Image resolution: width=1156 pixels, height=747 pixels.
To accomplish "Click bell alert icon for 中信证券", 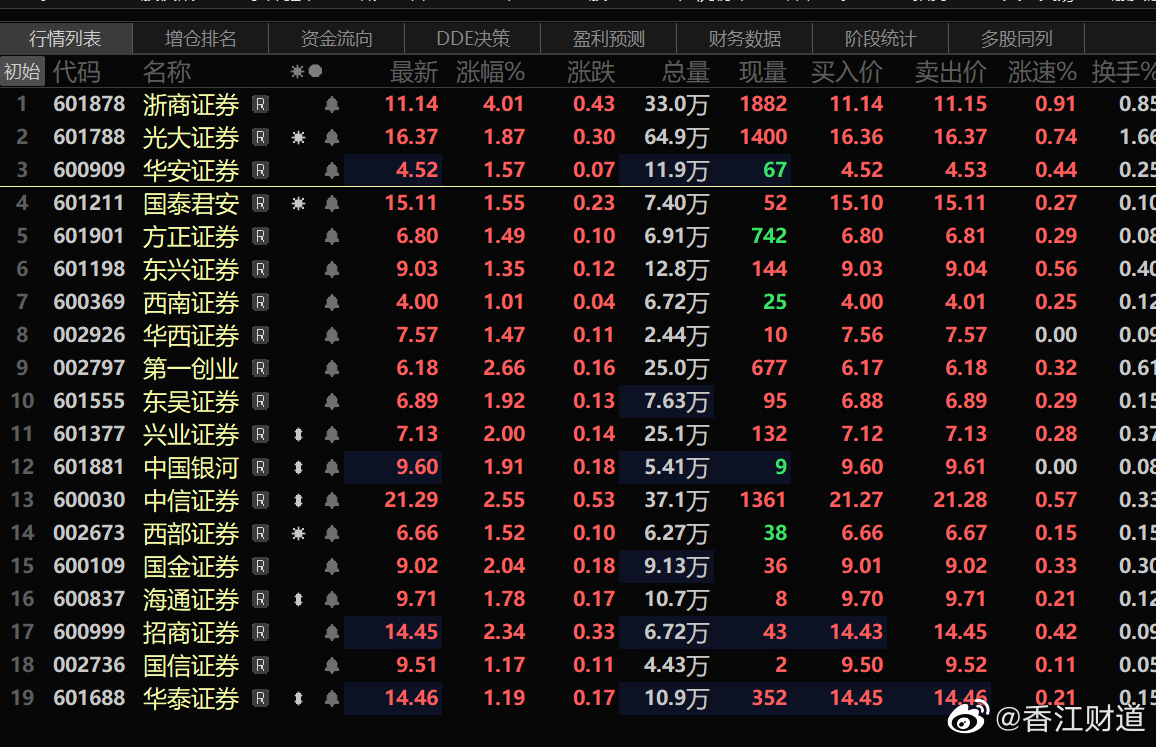I will (x=332, y=501).
